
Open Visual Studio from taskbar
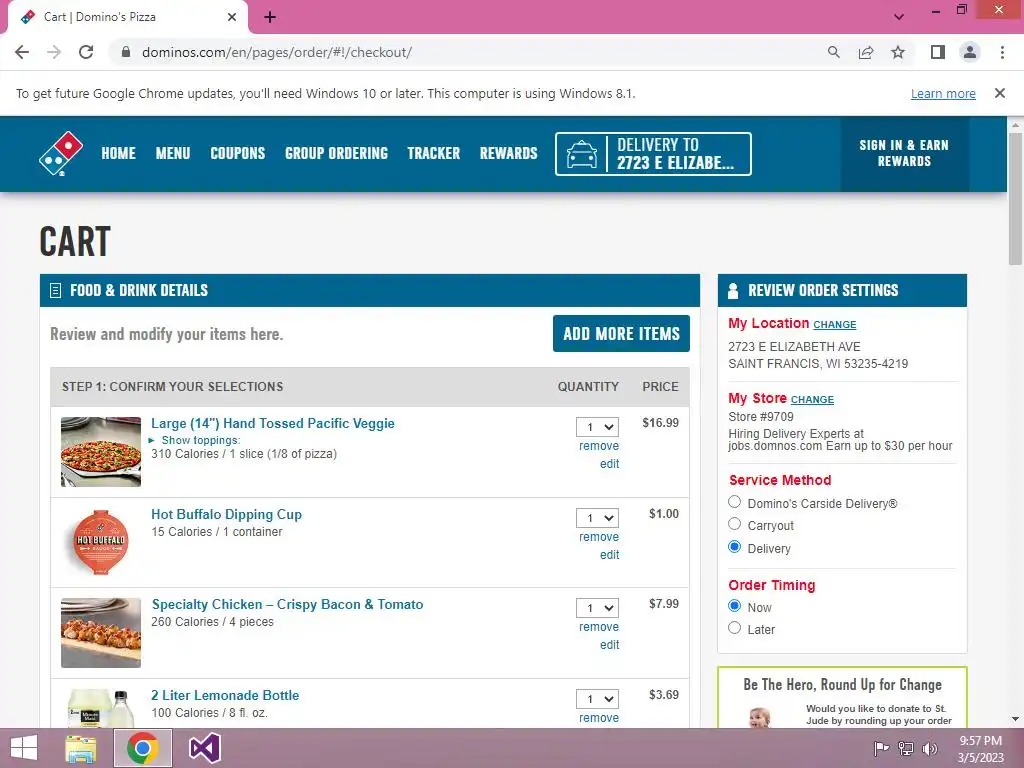[x=204, y=748]
